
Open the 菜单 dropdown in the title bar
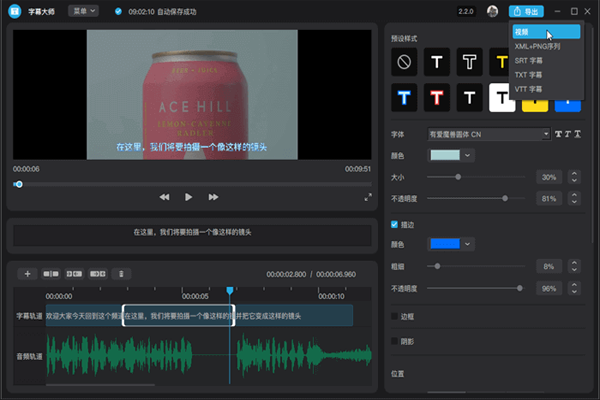pos(83,11)
